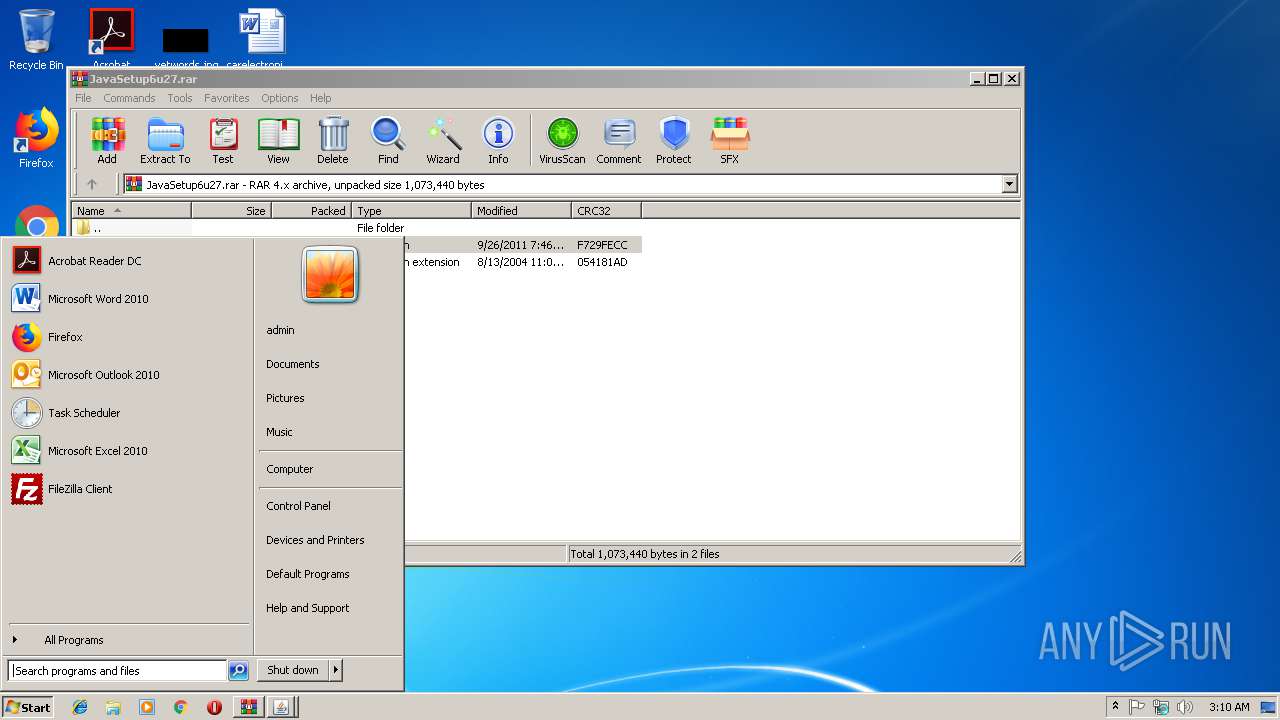Screen dimensions: 1280x720
Task: Open the Options menu
Action: [280, 98]
